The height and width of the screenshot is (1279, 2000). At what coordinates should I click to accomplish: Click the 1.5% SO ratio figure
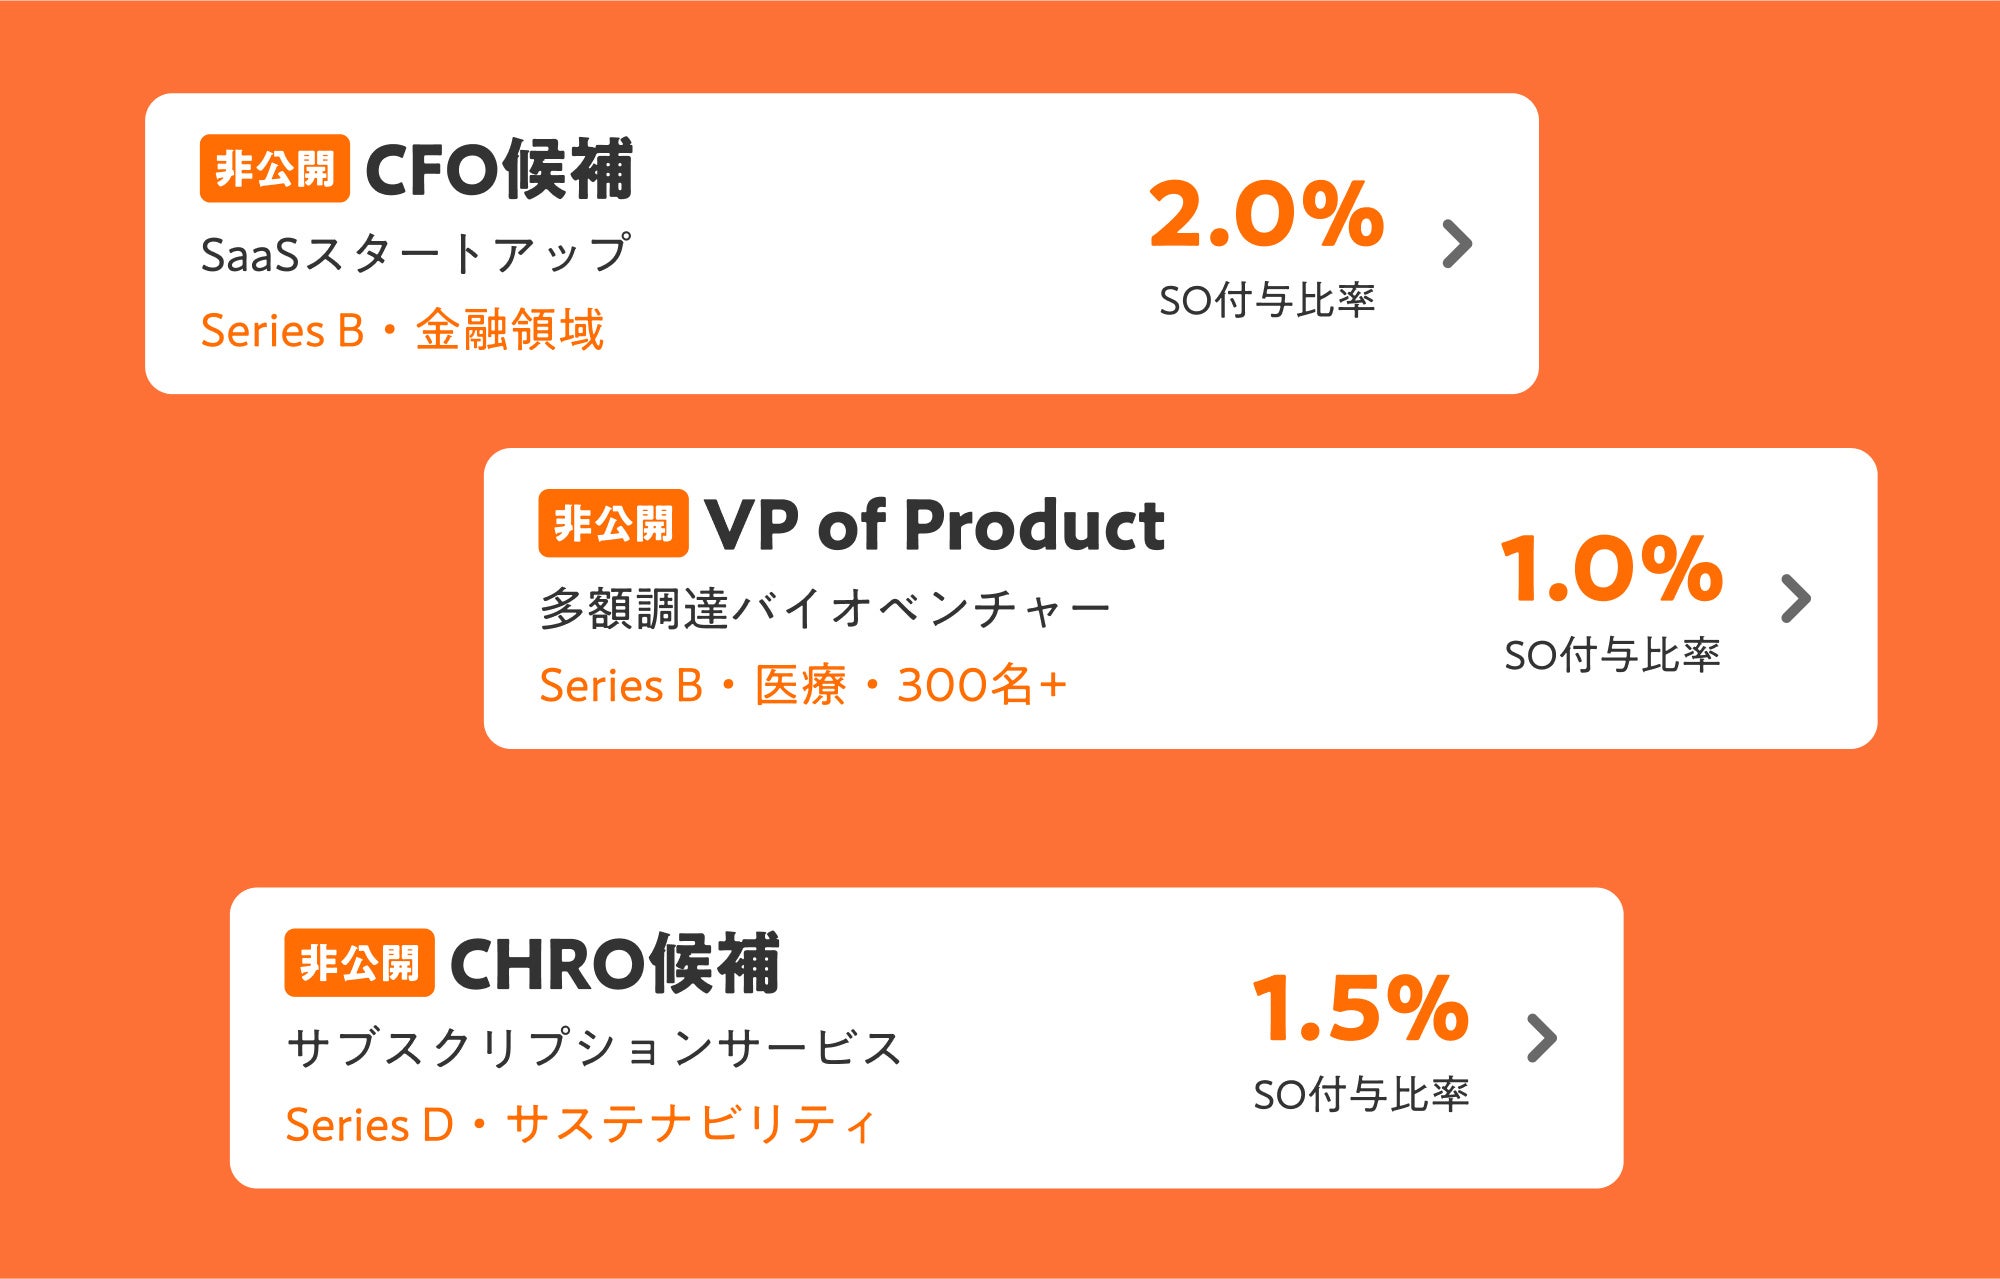tap(1361, 1008)
